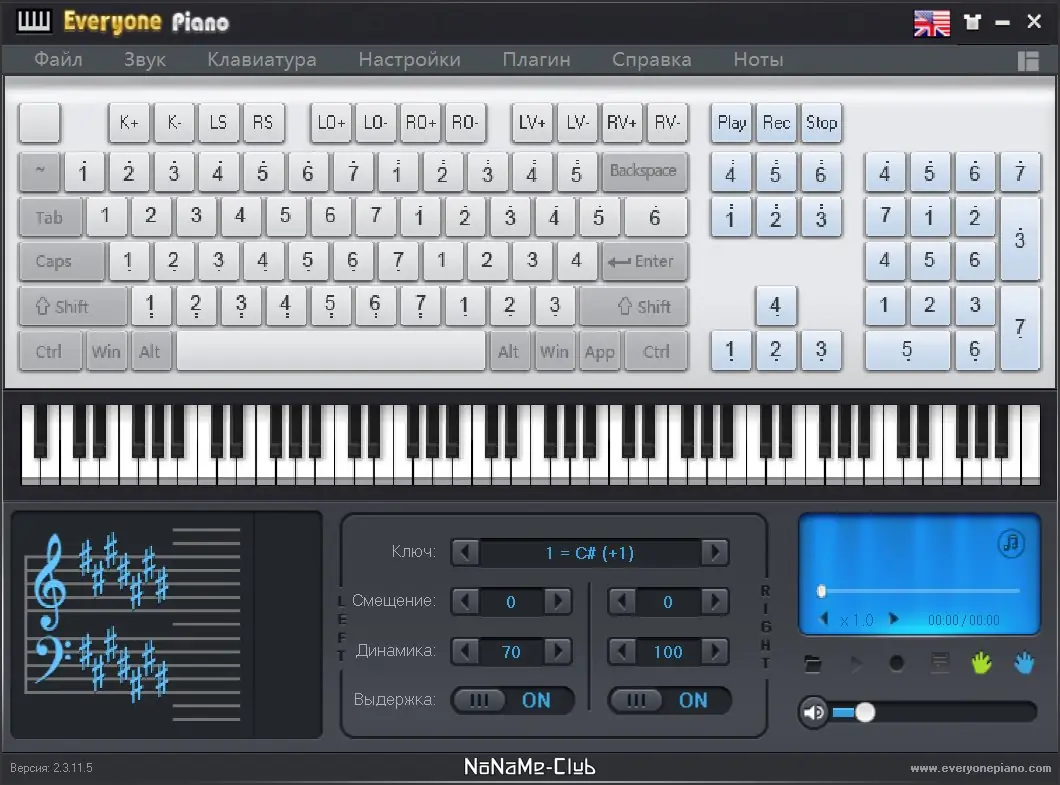The width and height of the screenshot is (1060, 785).
Task: Open the skin shirt icon in title bar
Action: click(972, 22)
